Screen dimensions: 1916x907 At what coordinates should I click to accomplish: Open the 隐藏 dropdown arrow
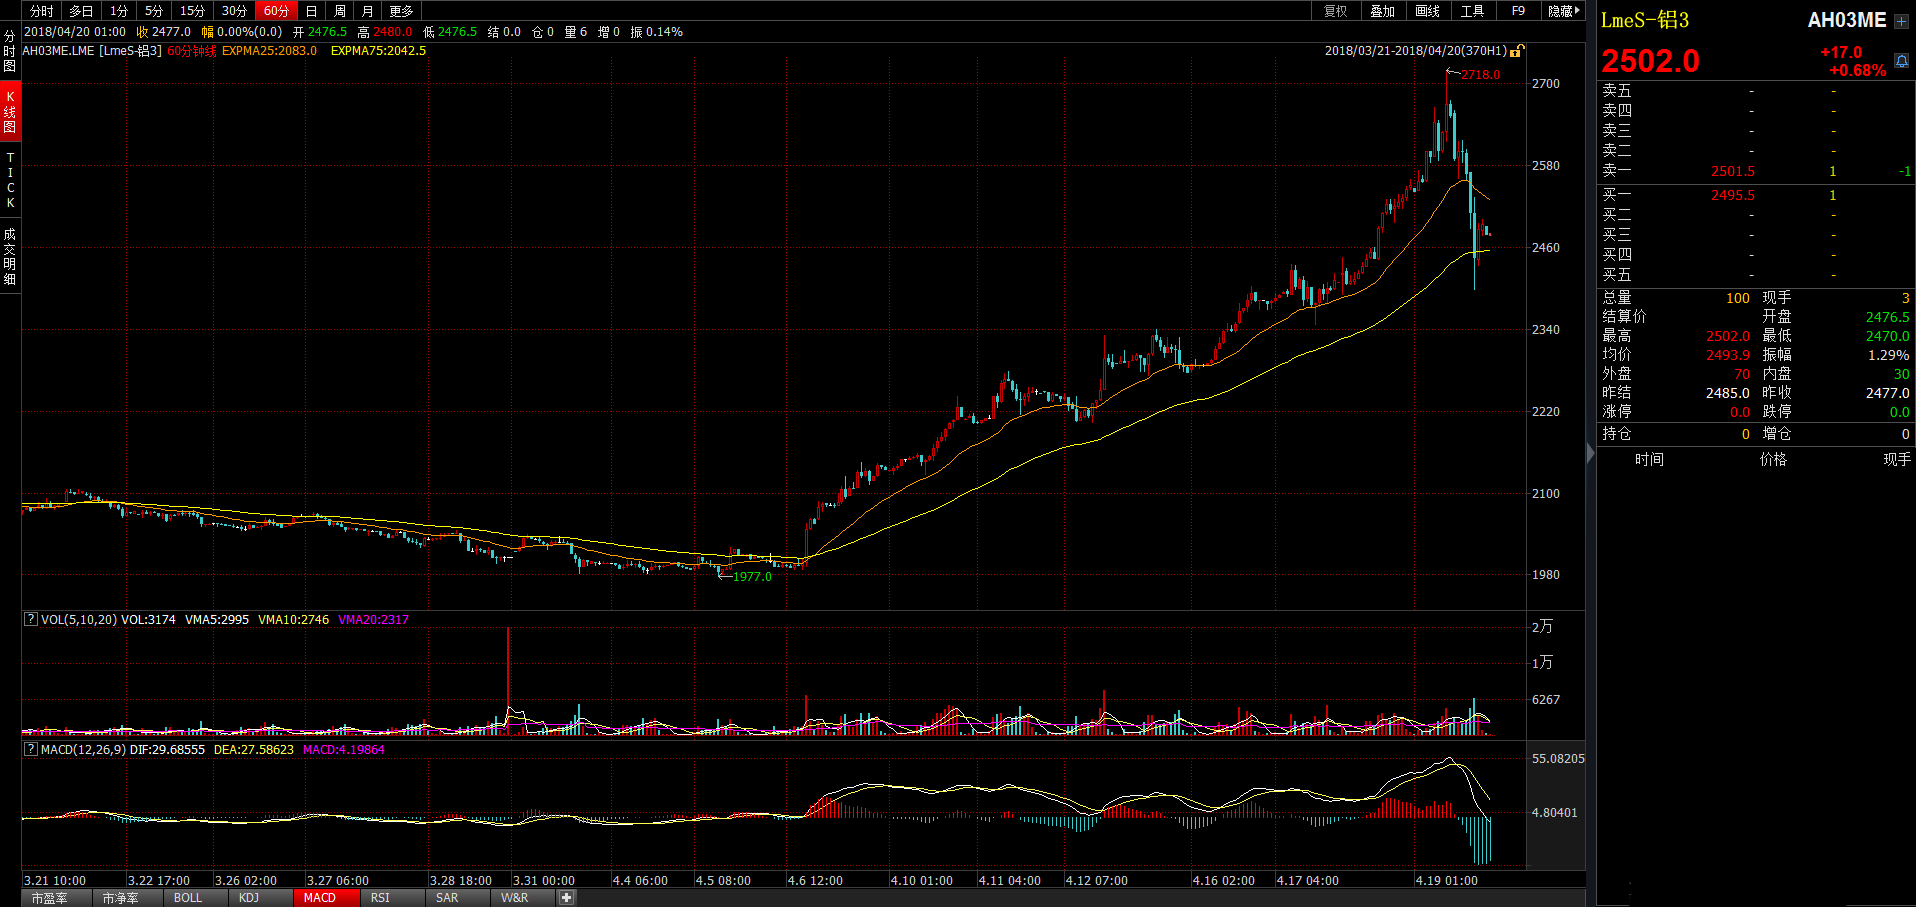[x=1564, y=11]
